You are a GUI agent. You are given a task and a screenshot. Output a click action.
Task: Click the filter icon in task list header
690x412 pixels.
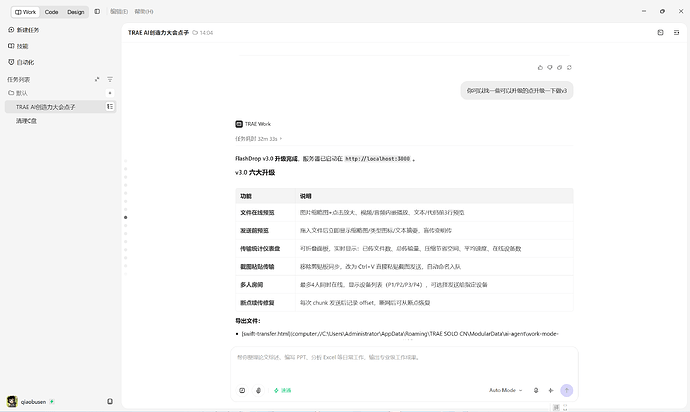pos(110,79)
